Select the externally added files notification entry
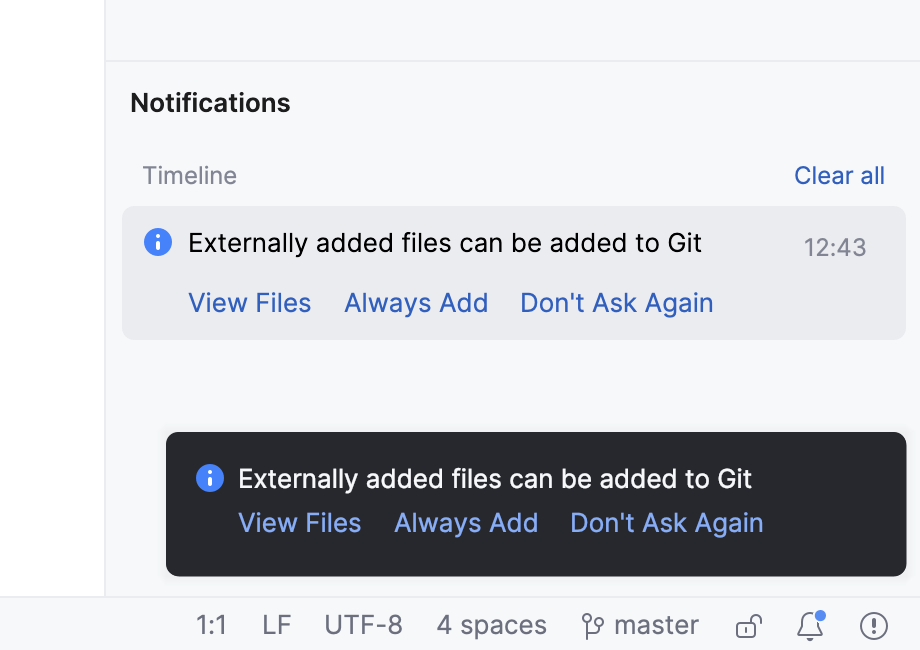The height and width of the screenshot is (650, 920). click(x=444, y=243)
